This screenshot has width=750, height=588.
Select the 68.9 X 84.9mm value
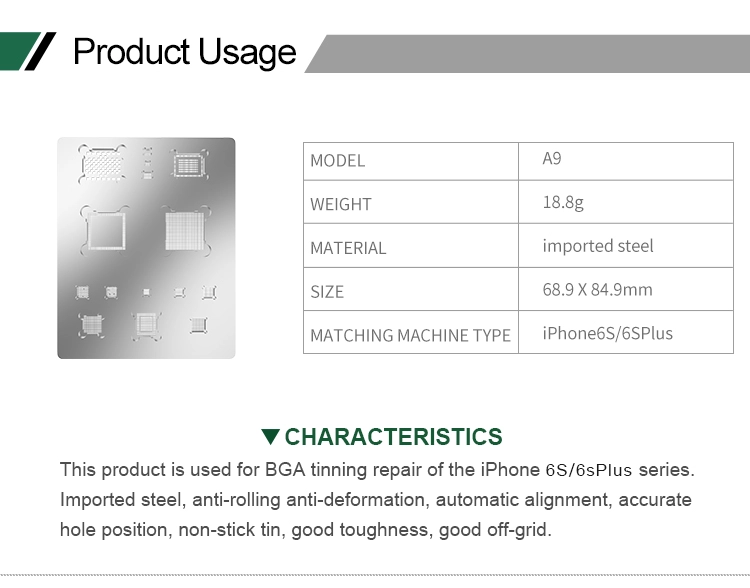(x=597, y=289)
